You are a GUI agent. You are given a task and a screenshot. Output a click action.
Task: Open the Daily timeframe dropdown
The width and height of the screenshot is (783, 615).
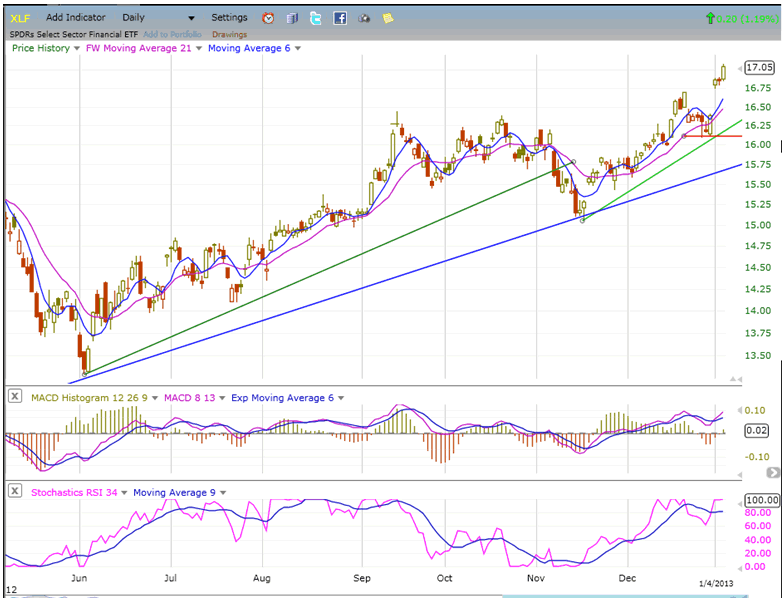(158, 18)
